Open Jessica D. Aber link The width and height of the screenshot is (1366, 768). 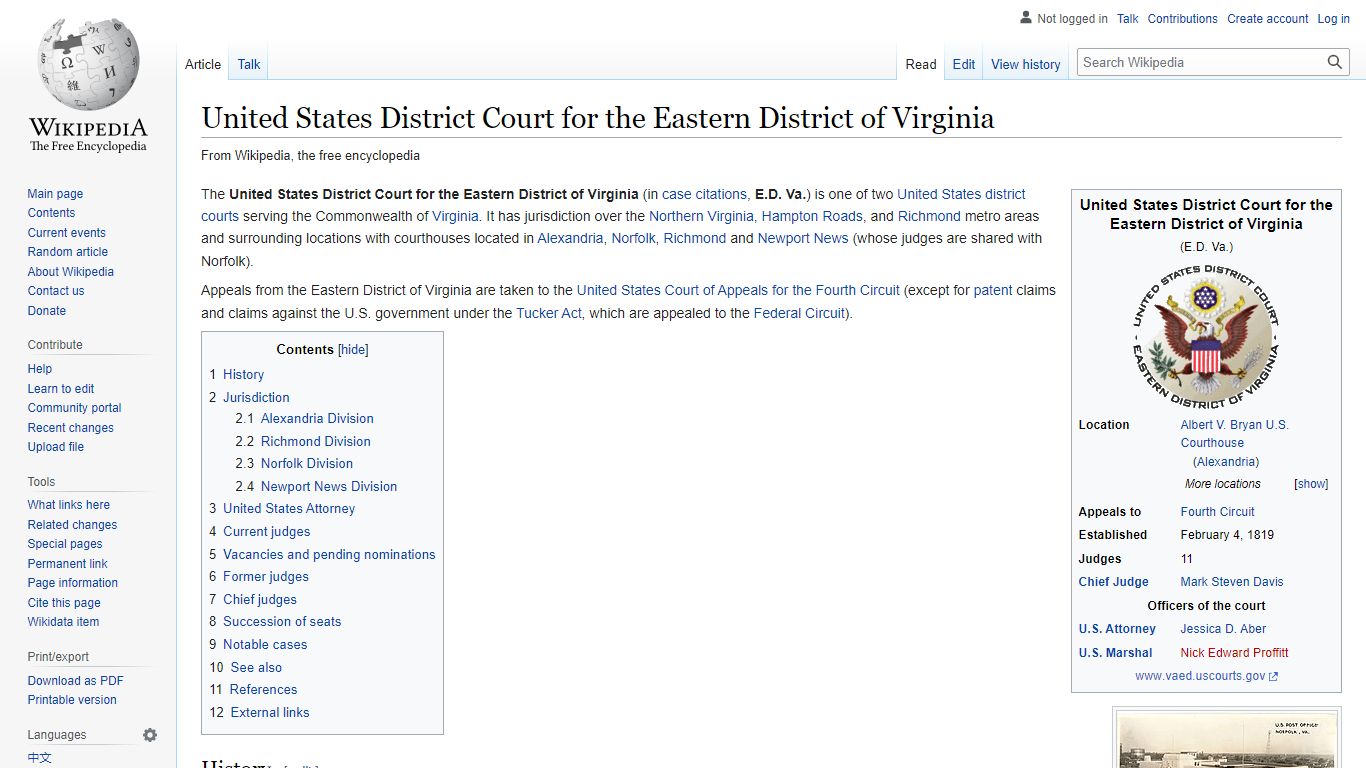[x=1224, y=629]
